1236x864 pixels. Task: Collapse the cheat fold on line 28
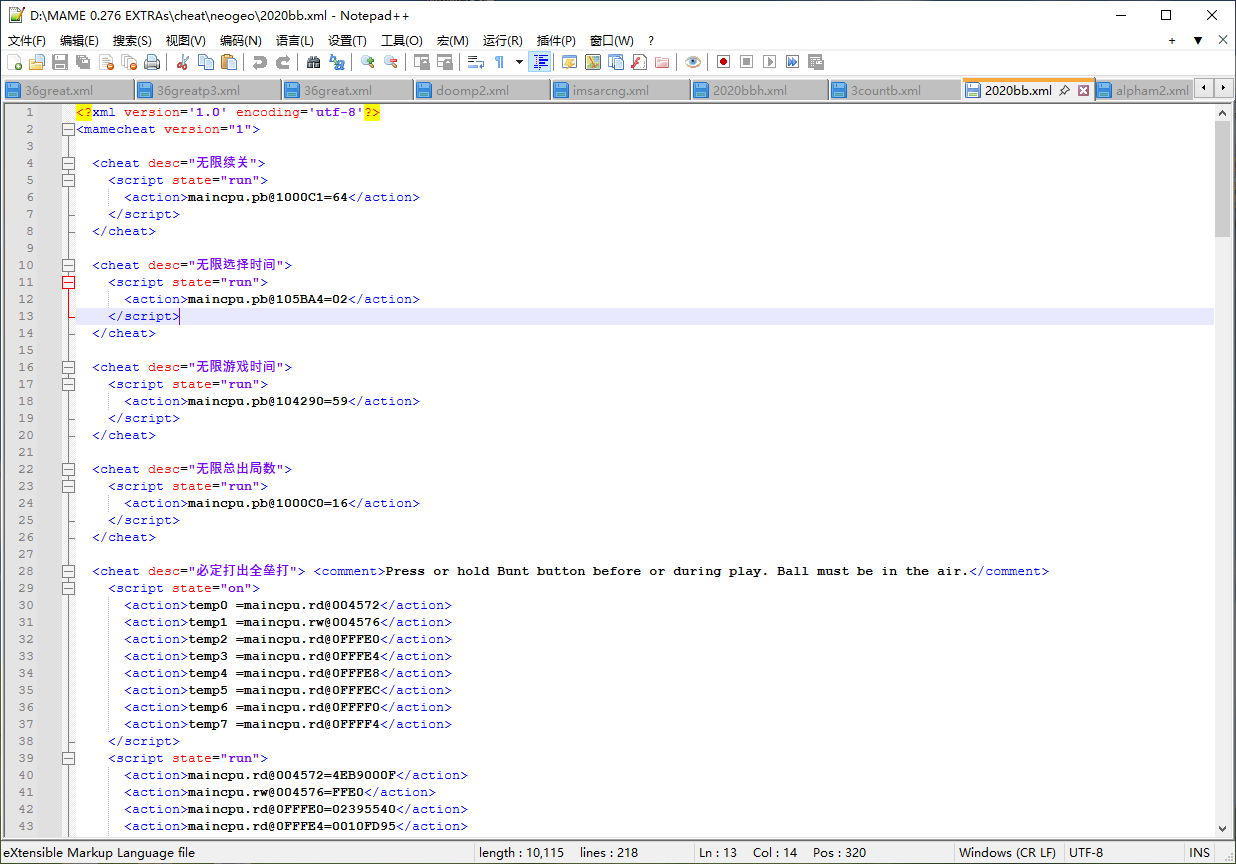pos(67,571)
